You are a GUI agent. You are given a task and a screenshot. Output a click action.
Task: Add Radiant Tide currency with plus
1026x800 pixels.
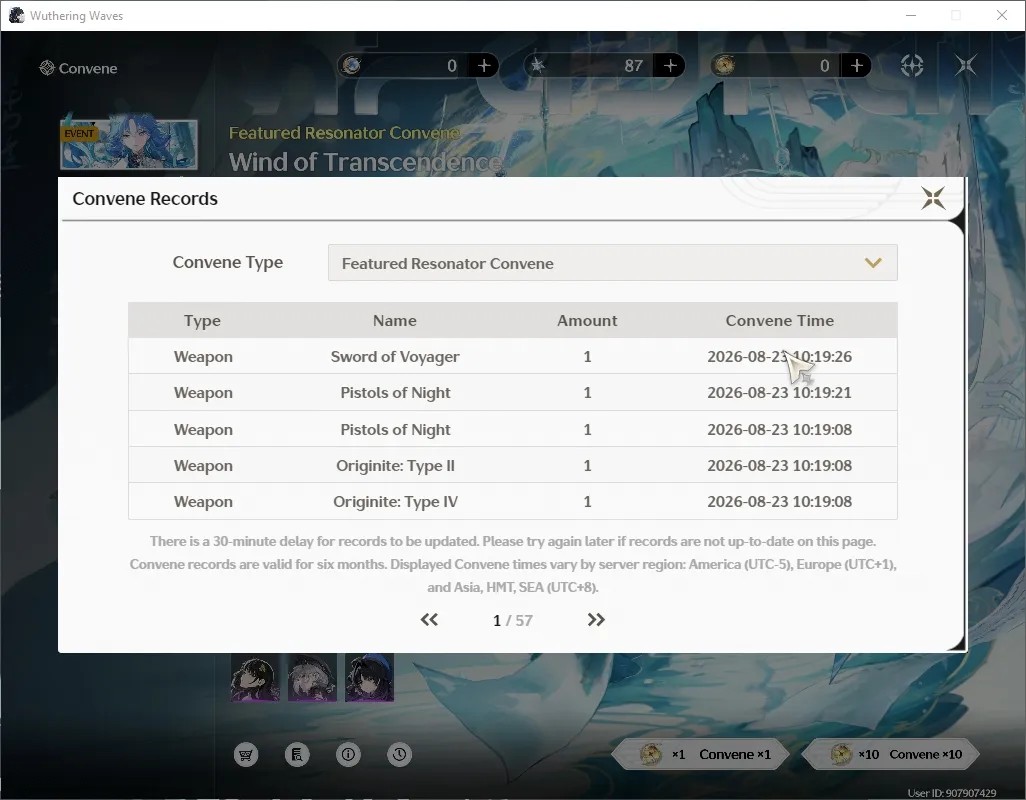click(857, 65)
